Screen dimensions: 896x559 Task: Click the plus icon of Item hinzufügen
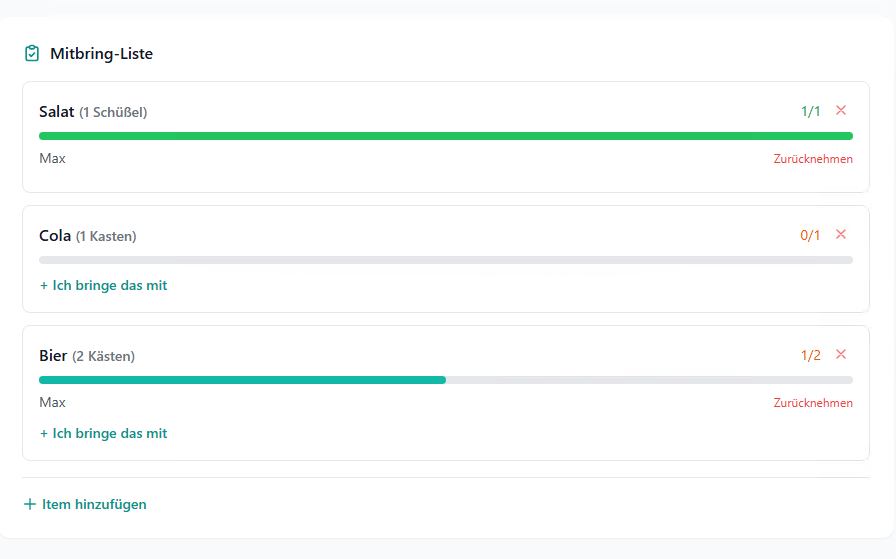click(30, 504)
